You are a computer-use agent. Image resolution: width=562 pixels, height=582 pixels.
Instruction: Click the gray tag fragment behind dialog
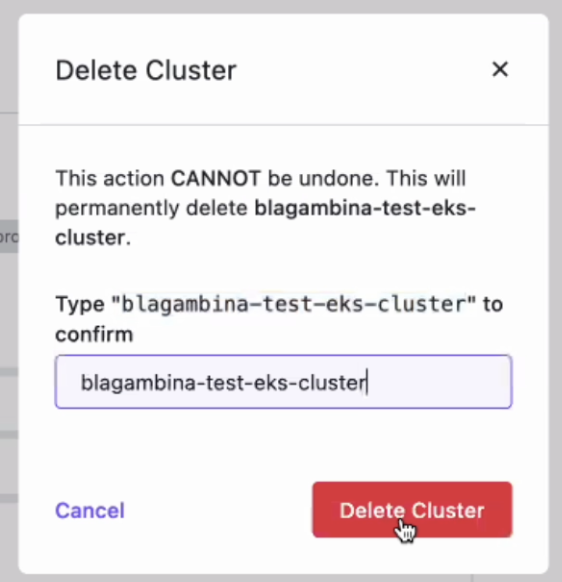(9, 236)
